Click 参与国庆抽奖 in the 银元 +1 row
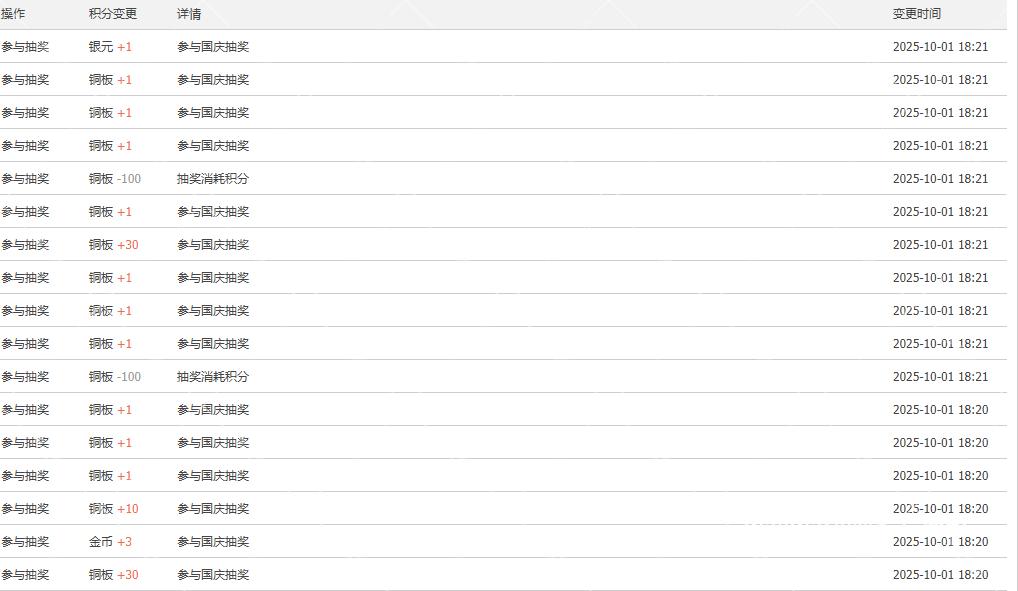Screen dimensions: 1018x591 point(213,47)
